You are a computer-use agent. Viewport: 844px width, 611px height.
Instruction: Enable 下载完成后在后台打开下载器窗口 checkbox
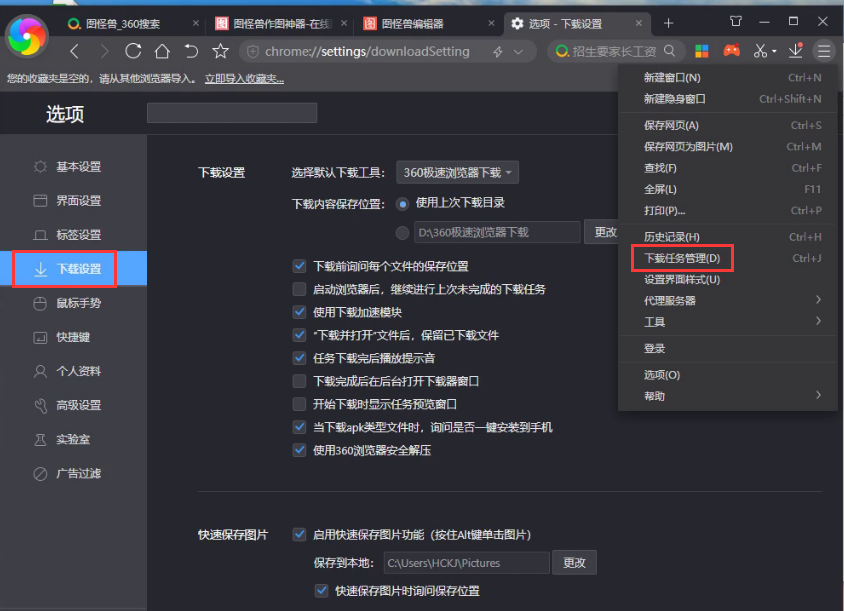point(299,381)
